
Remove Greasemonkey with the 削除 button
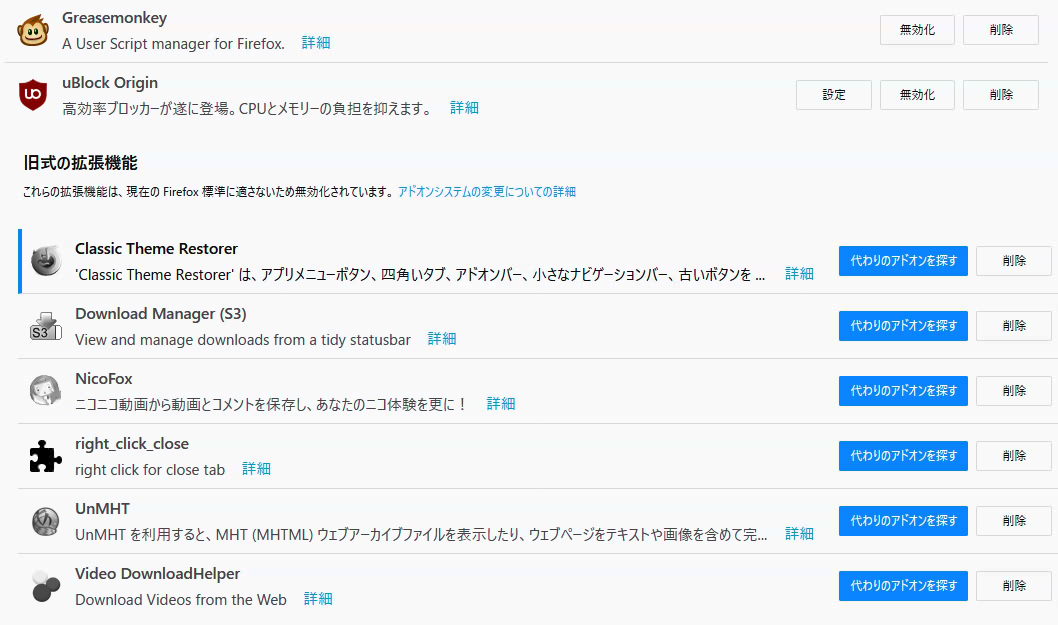(x=1001, y=30)
